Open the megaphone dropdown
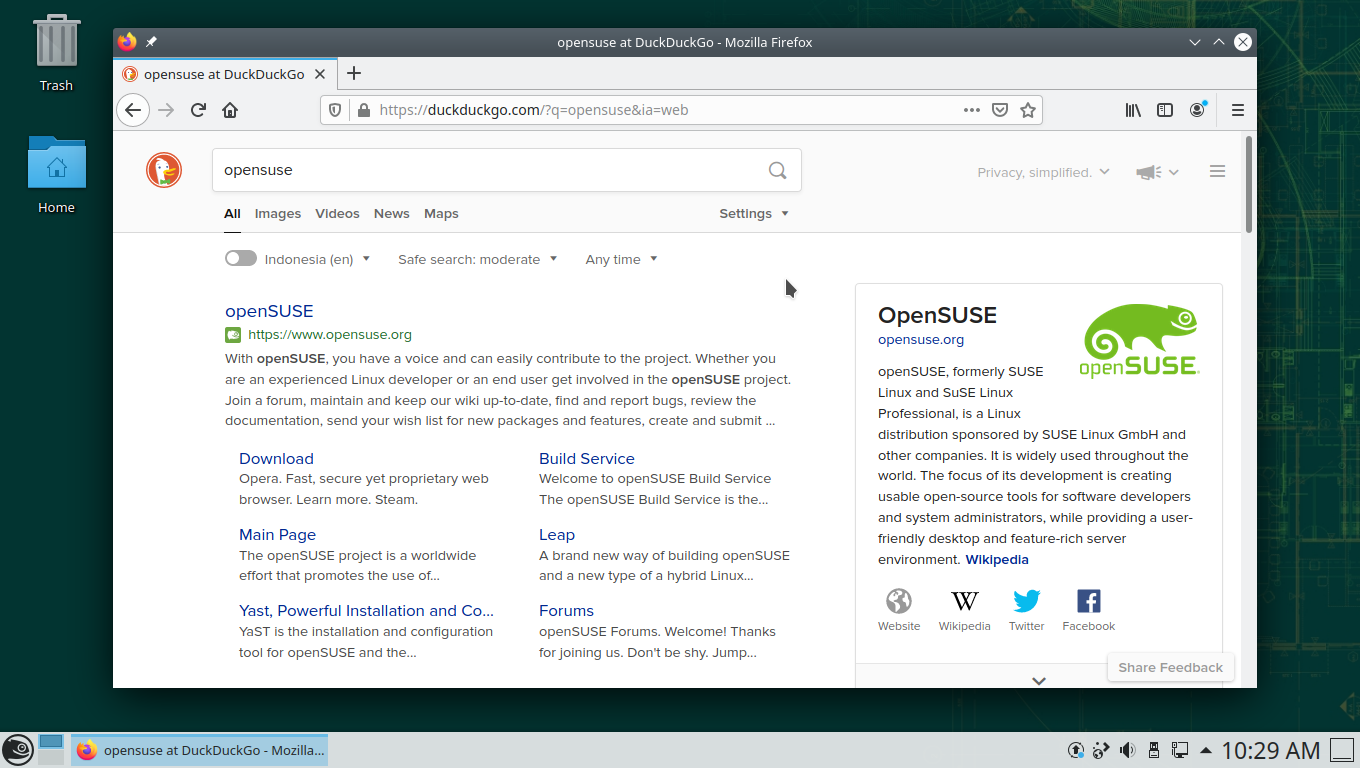 tap(1158, 172)
